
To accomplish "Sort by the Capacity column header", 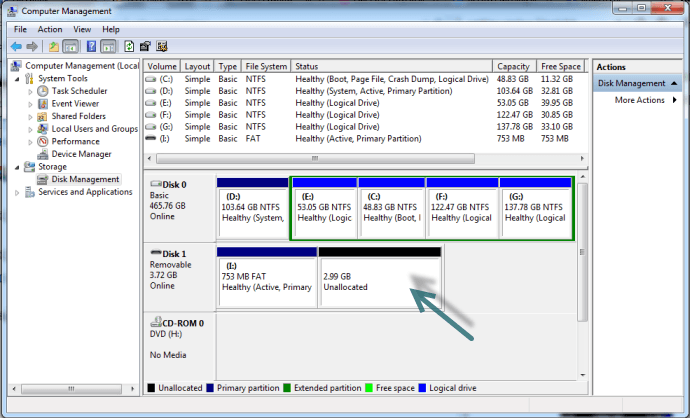I will (x=514, y=66).
